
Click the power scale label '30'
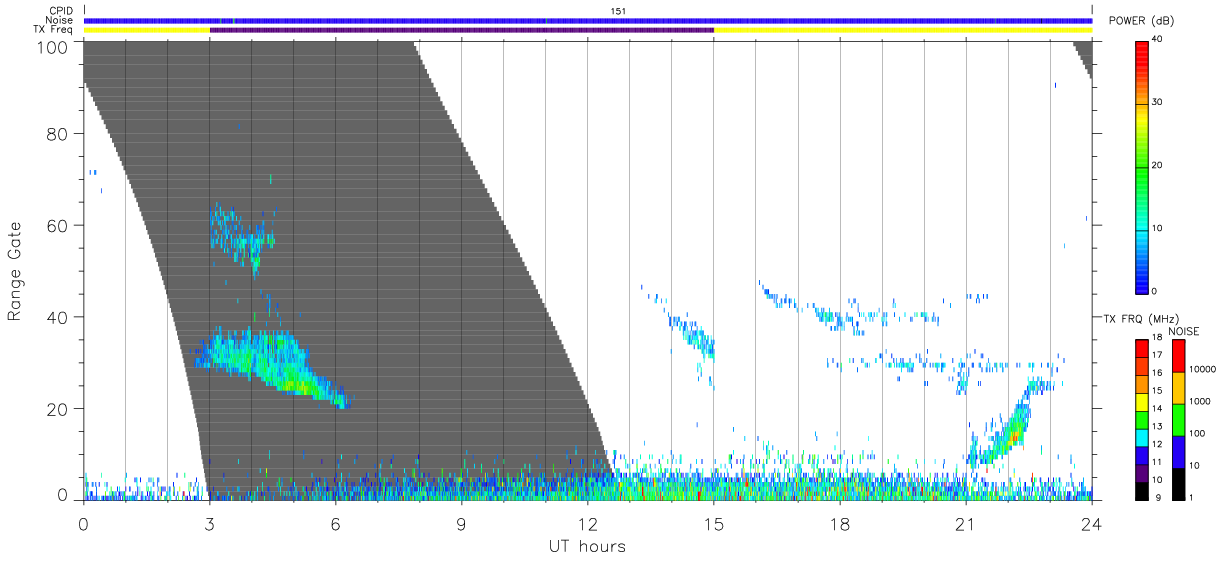(x=1158, y=103)
